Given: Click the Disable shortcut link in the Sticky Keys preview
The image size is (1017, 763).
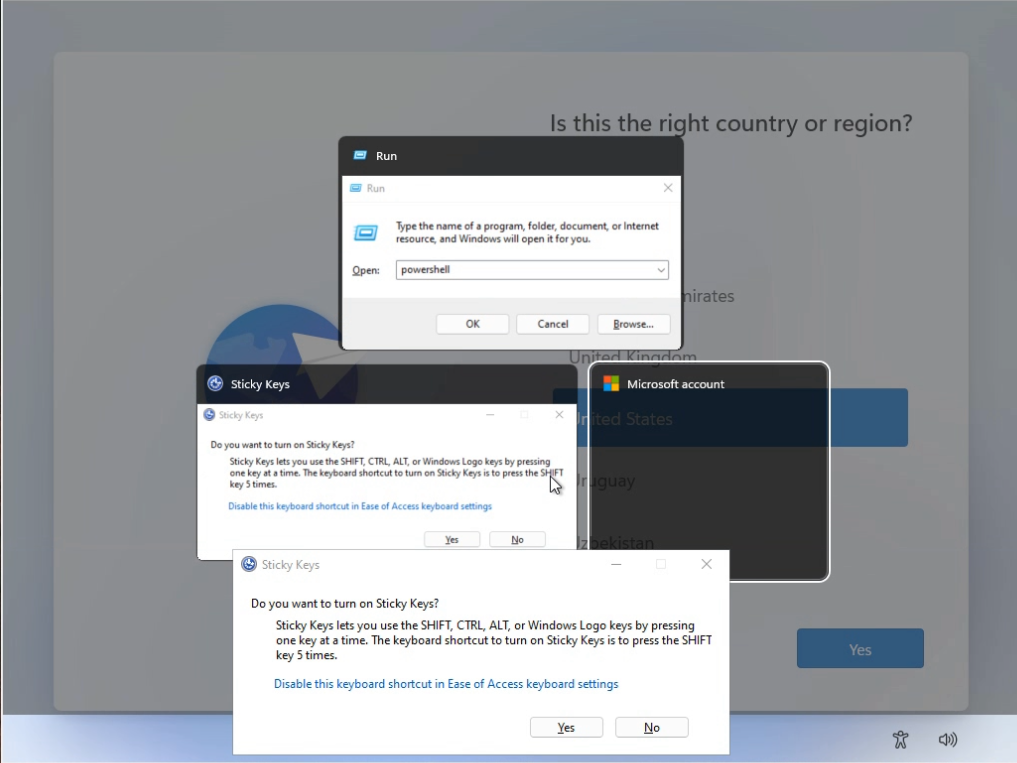Looking at the screenshot, I should pos(360,506).
